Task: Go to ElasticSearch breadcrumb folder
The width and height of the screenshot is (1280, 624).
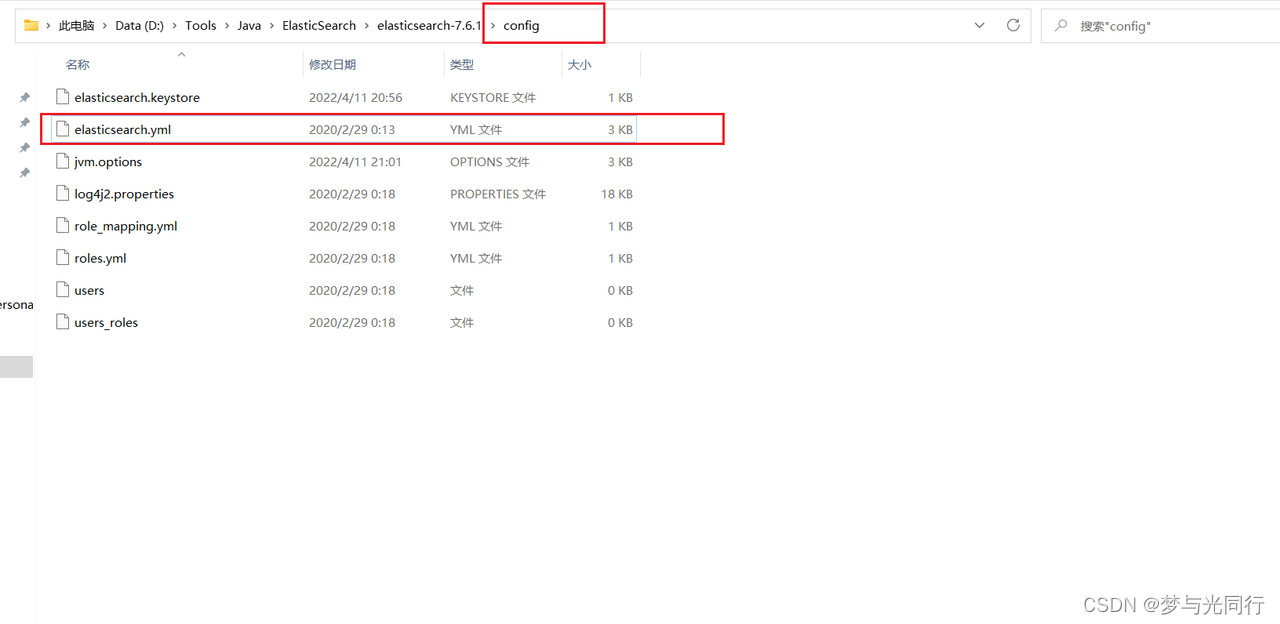Action: (319, 26)
